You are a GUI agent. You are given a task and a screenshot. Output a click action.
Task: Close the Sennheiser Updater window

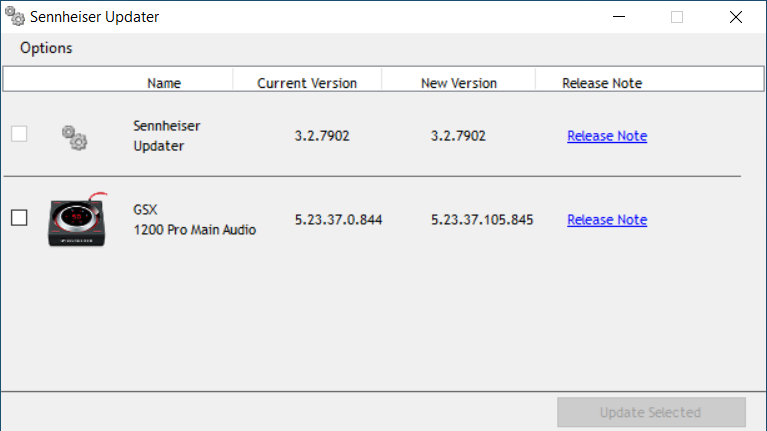tap(735, 17)
